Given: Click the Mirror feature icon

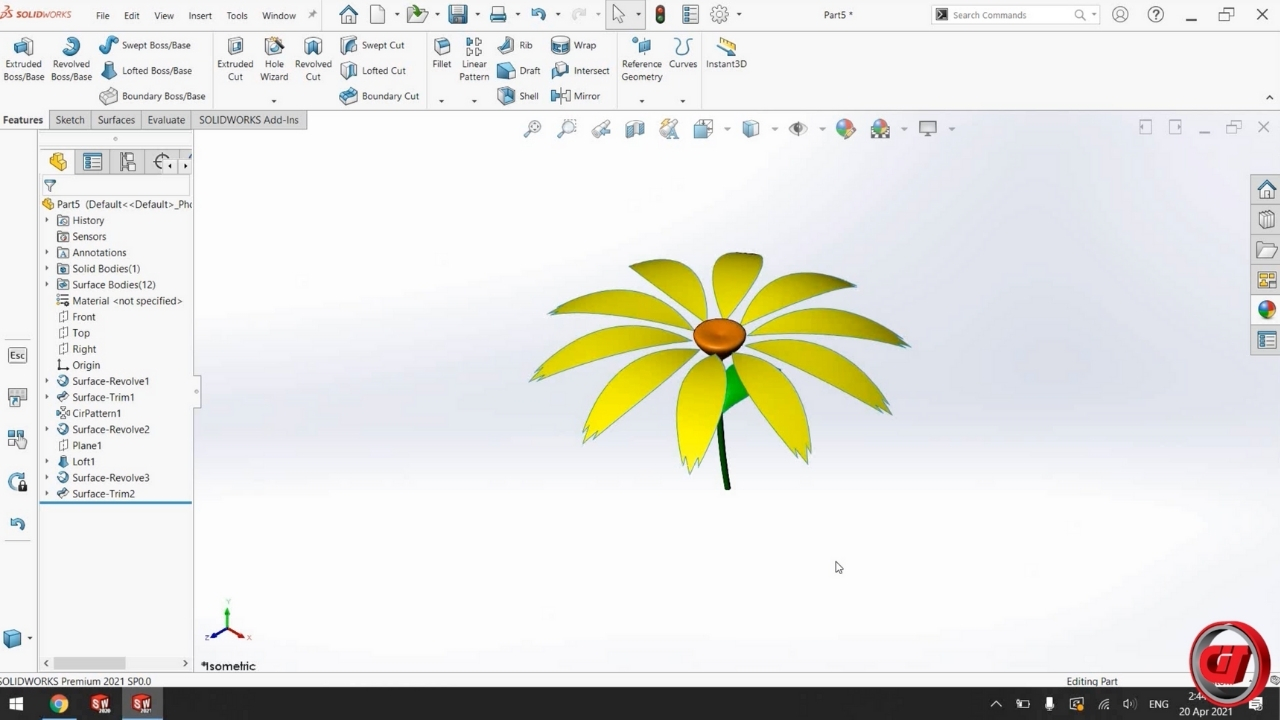Looking at the screenshot, I should [x=575, y=96].
